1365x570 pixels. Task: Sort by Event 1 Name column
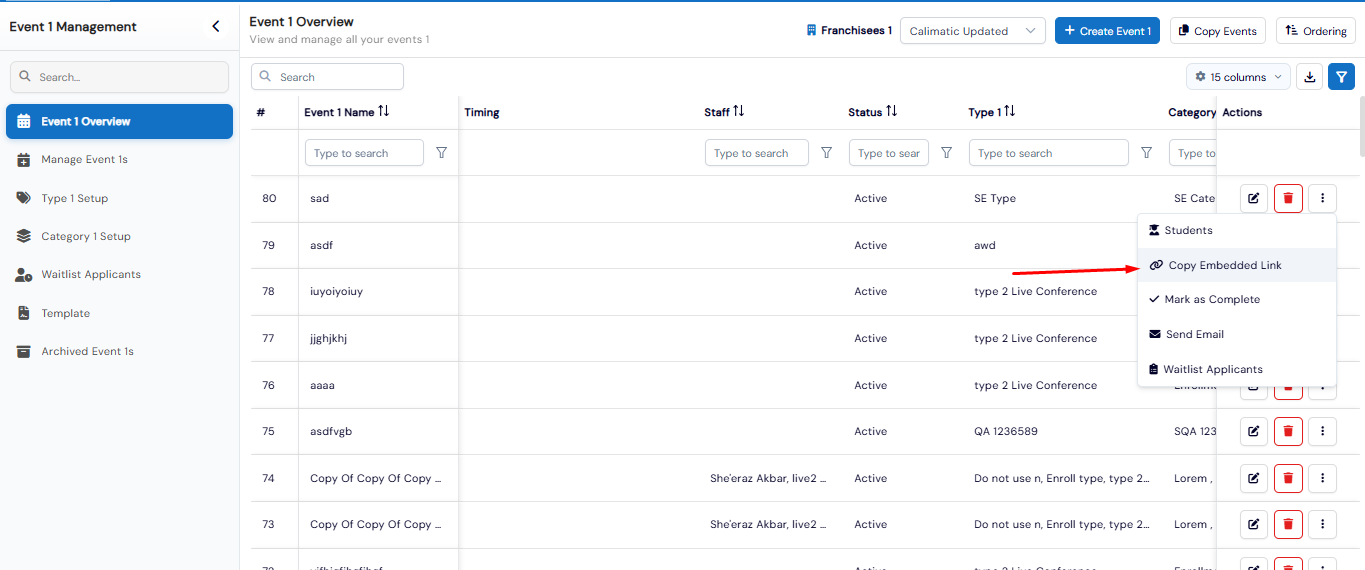pos(383,112)
